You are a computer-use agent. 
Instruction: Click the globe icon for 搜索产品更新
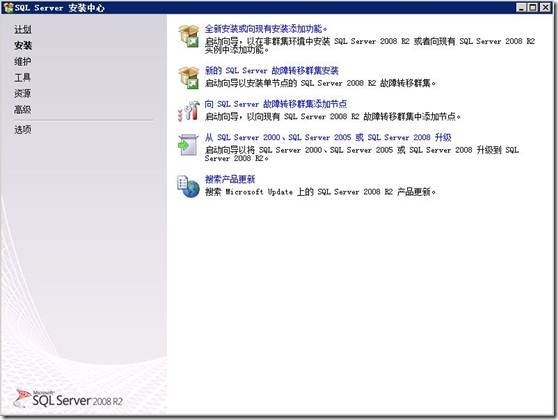(188, 187)
